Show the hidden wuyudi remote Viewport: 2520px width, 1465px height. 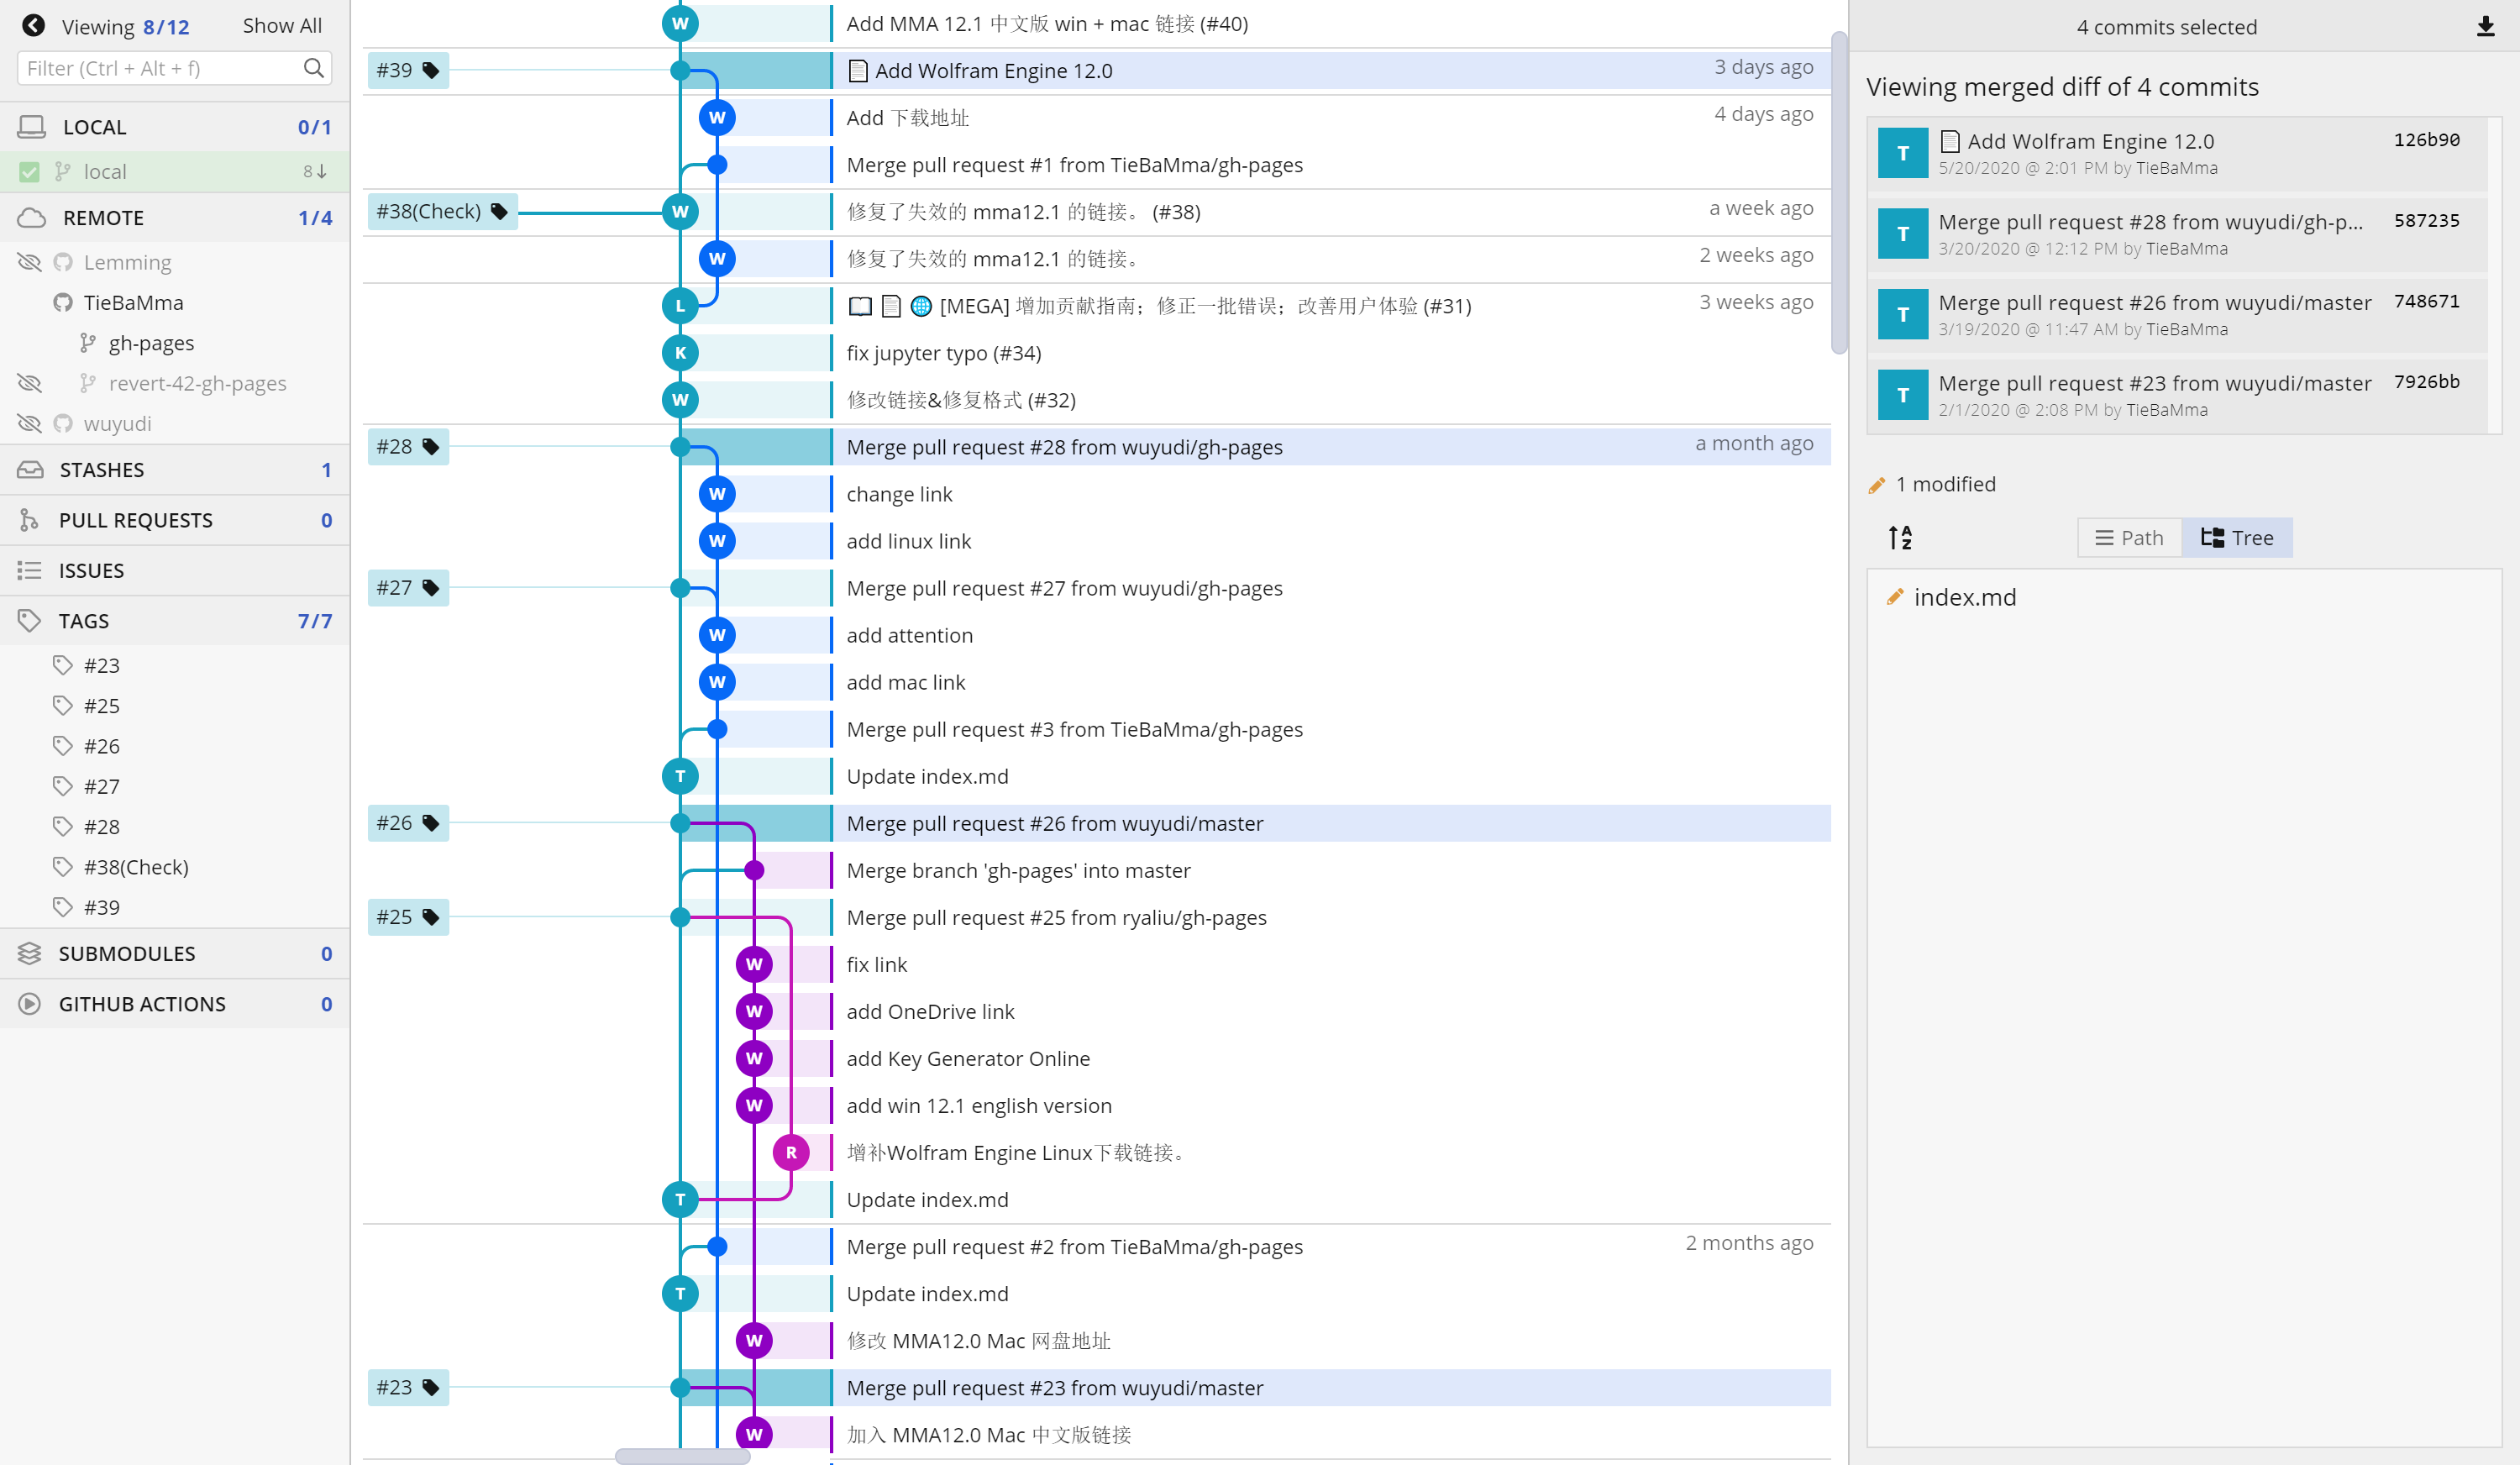tap(29, 423)
